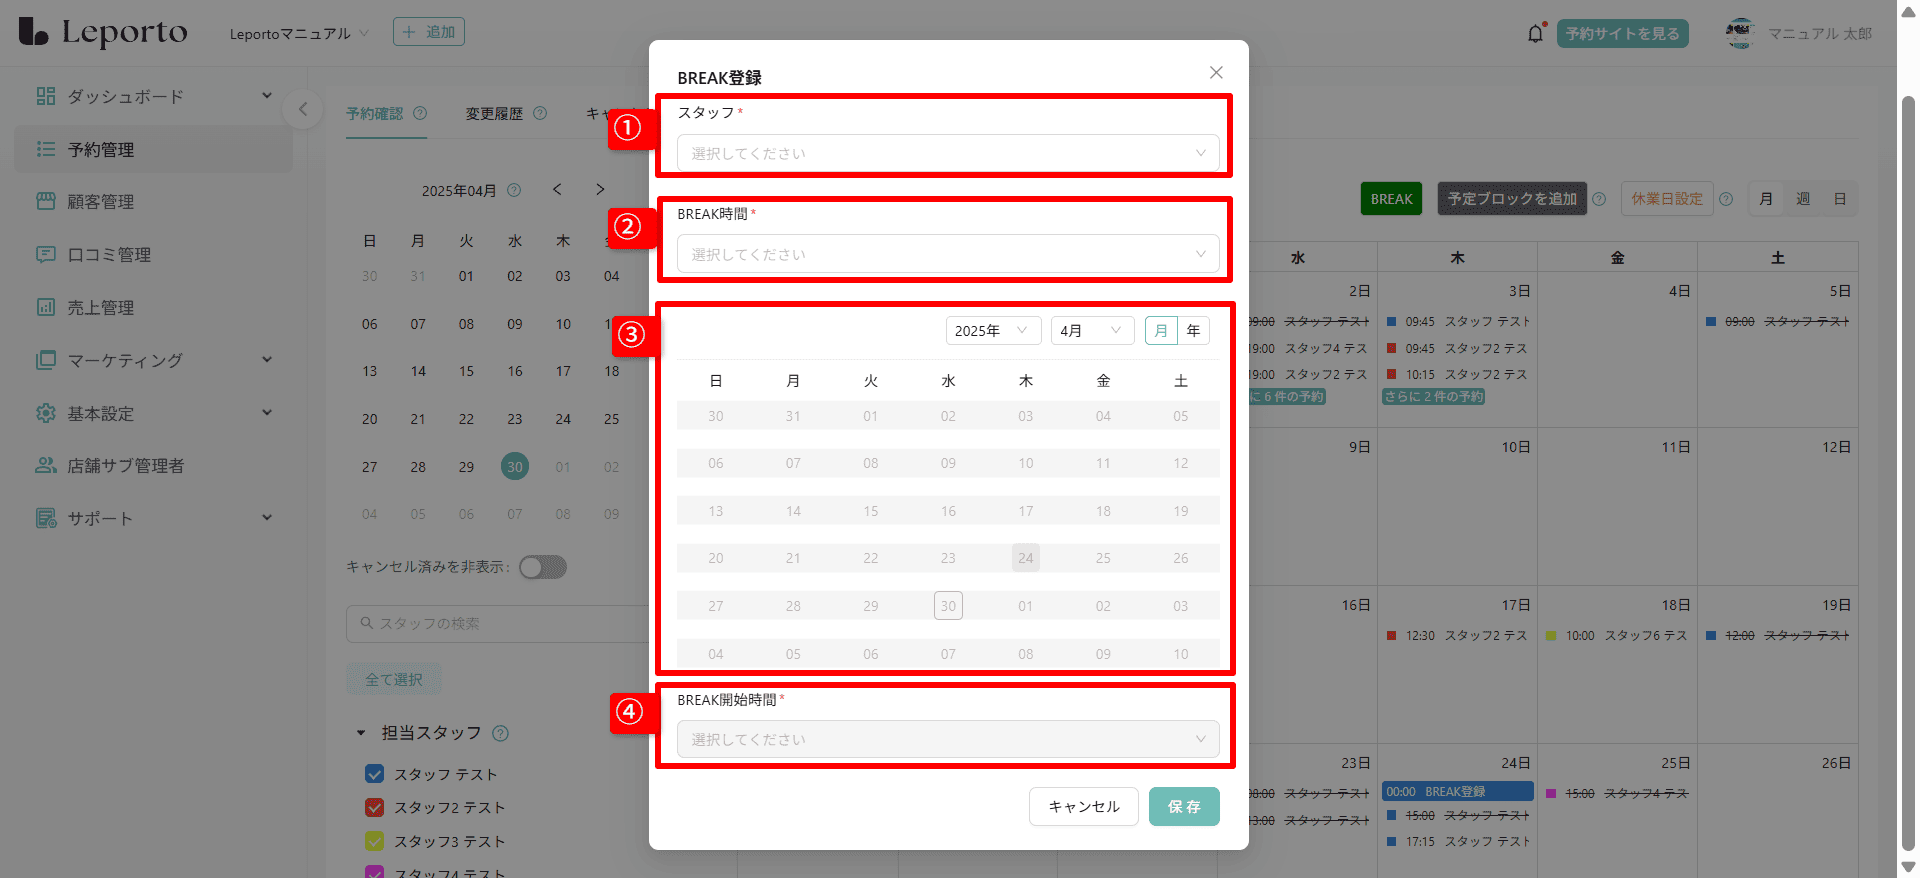Screen dimensions: 1920x878
Task: Open 店舗サブ管理者 in sidebar
Action: point(154,465)
